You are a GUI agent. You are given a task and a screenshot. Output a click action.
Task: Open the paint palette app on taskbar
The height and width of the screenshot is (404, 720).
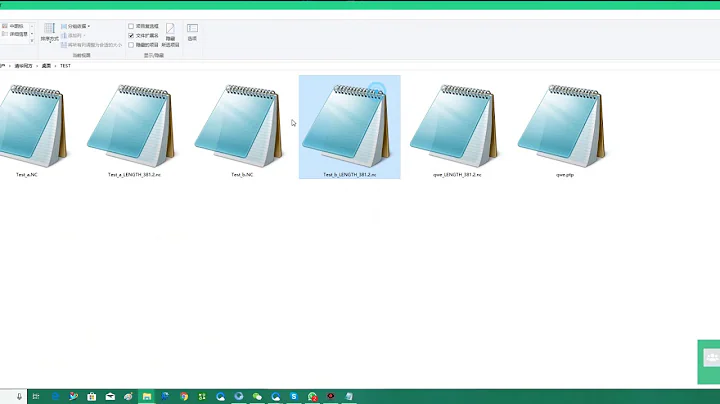coord(129,396)
